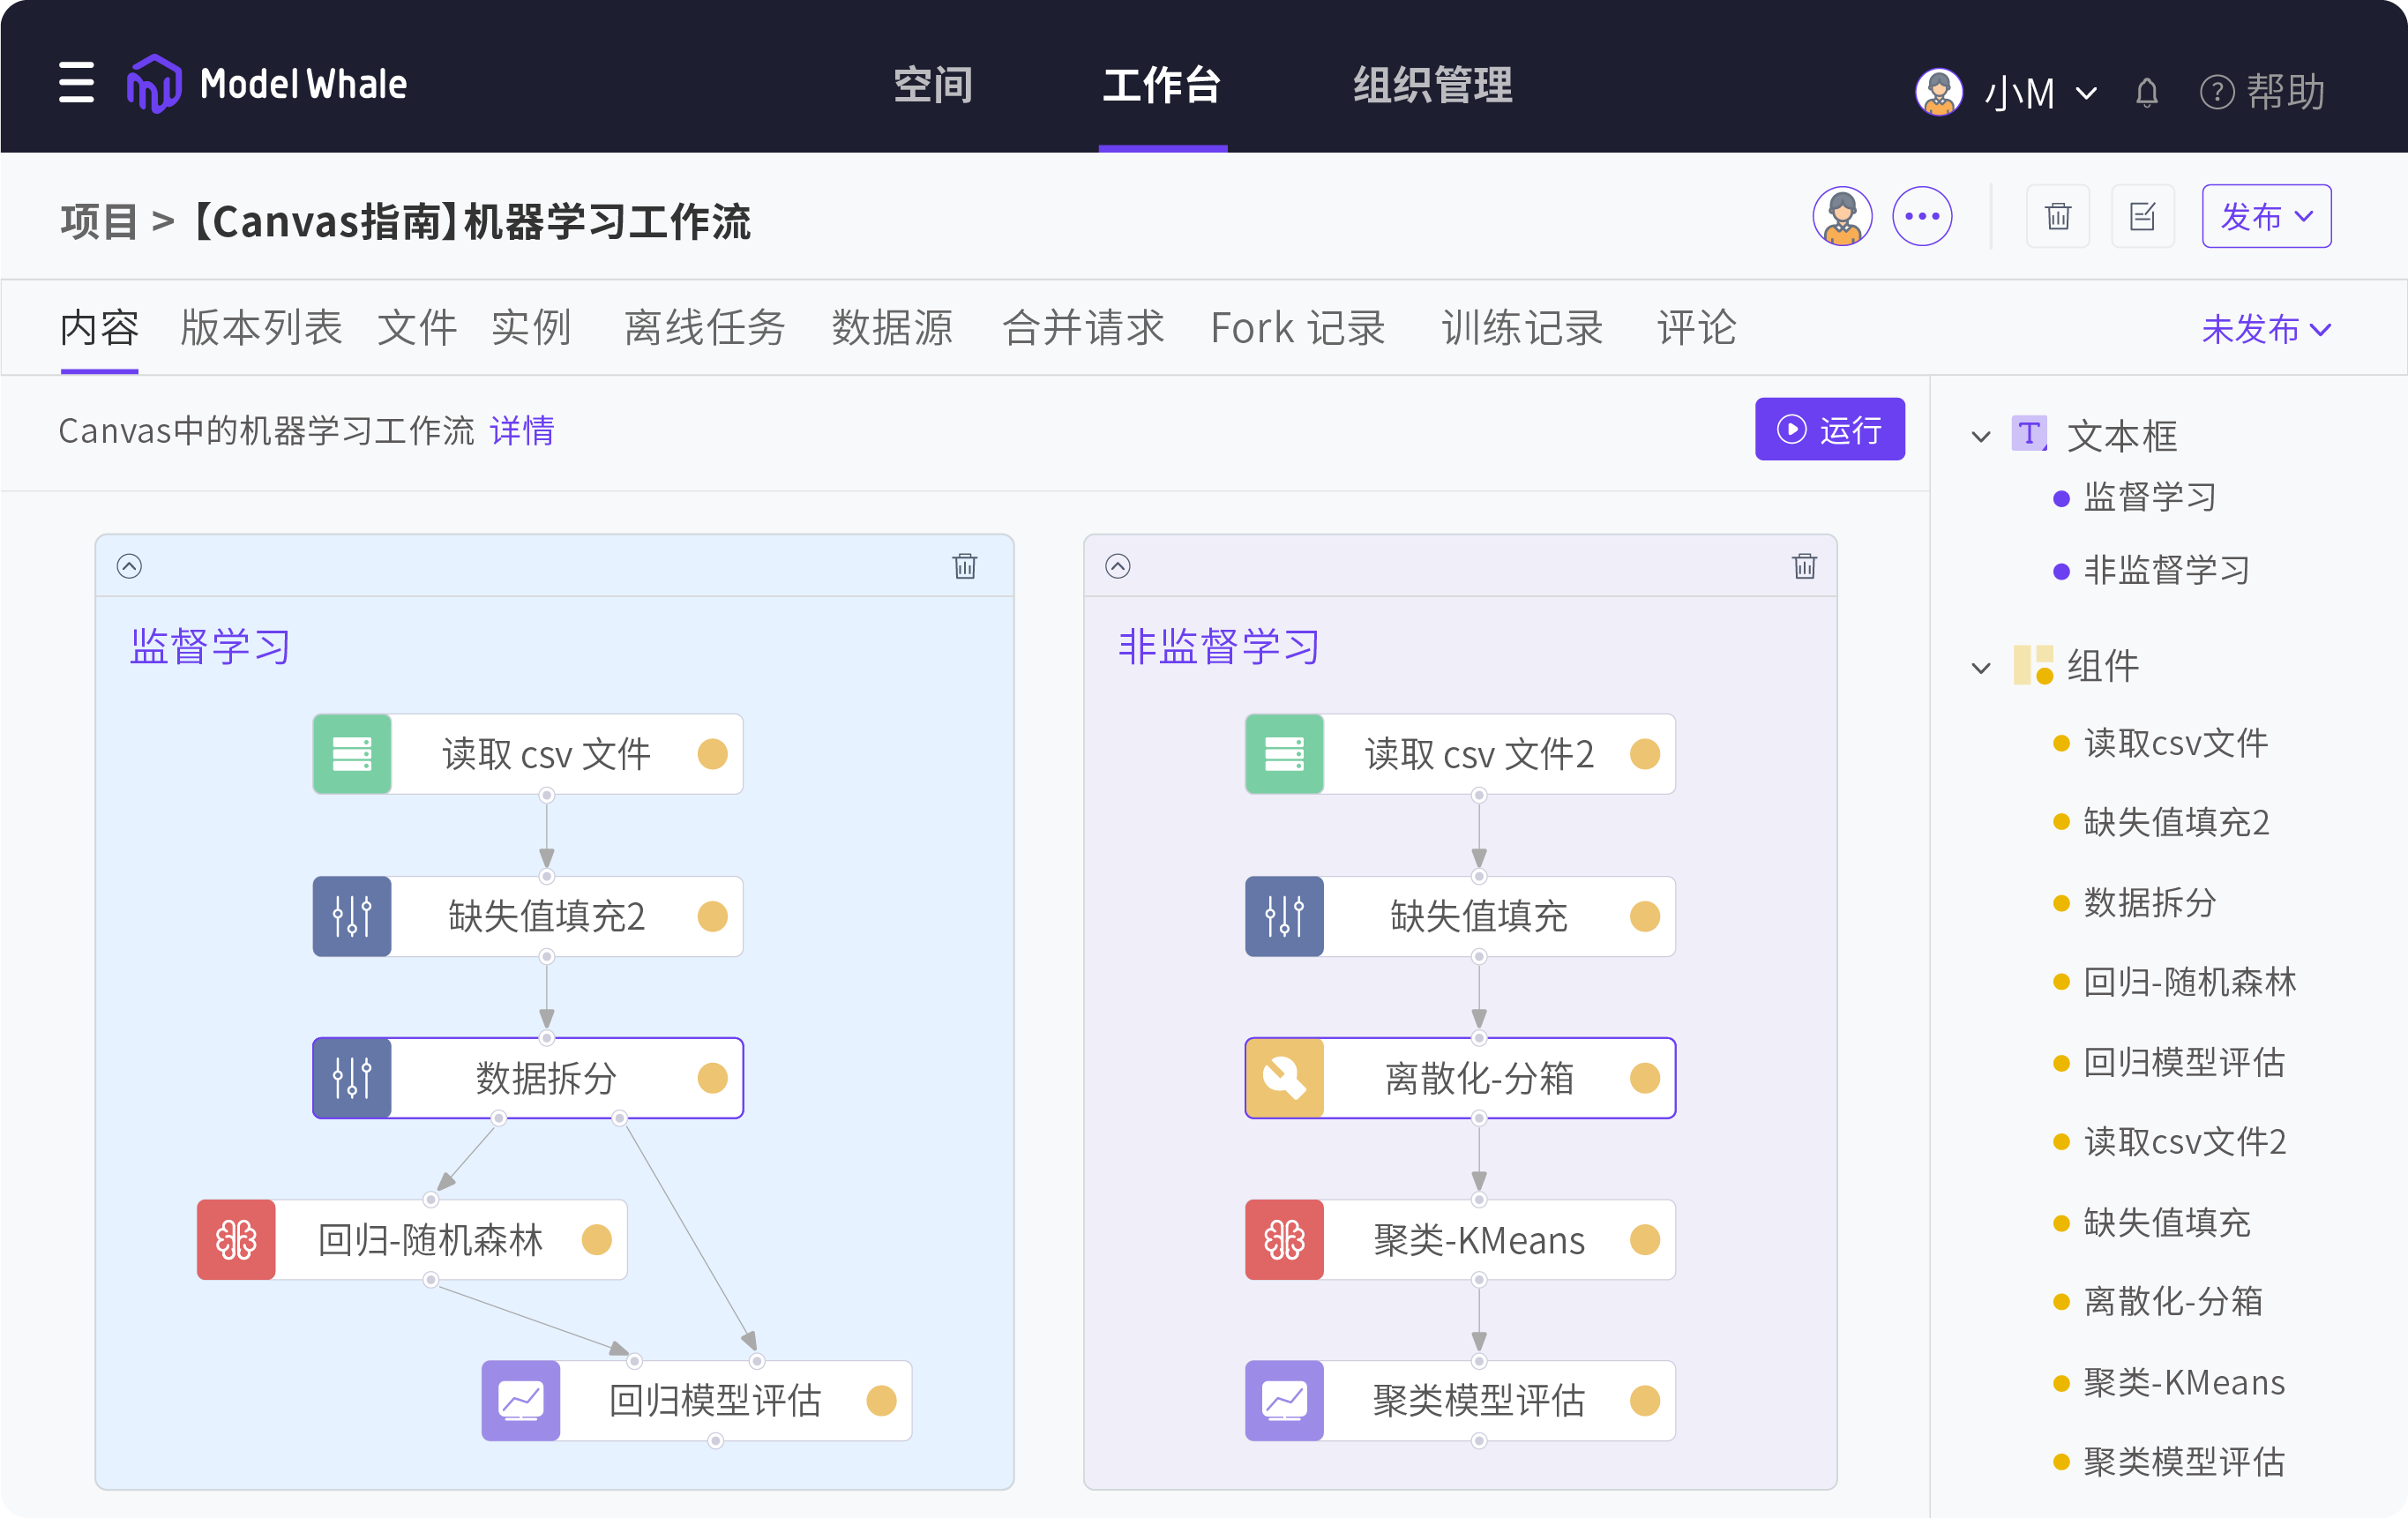2408x1518 pixels.
Task: Switch to the 数据源 tab
Action: click(x=892, y=328)
